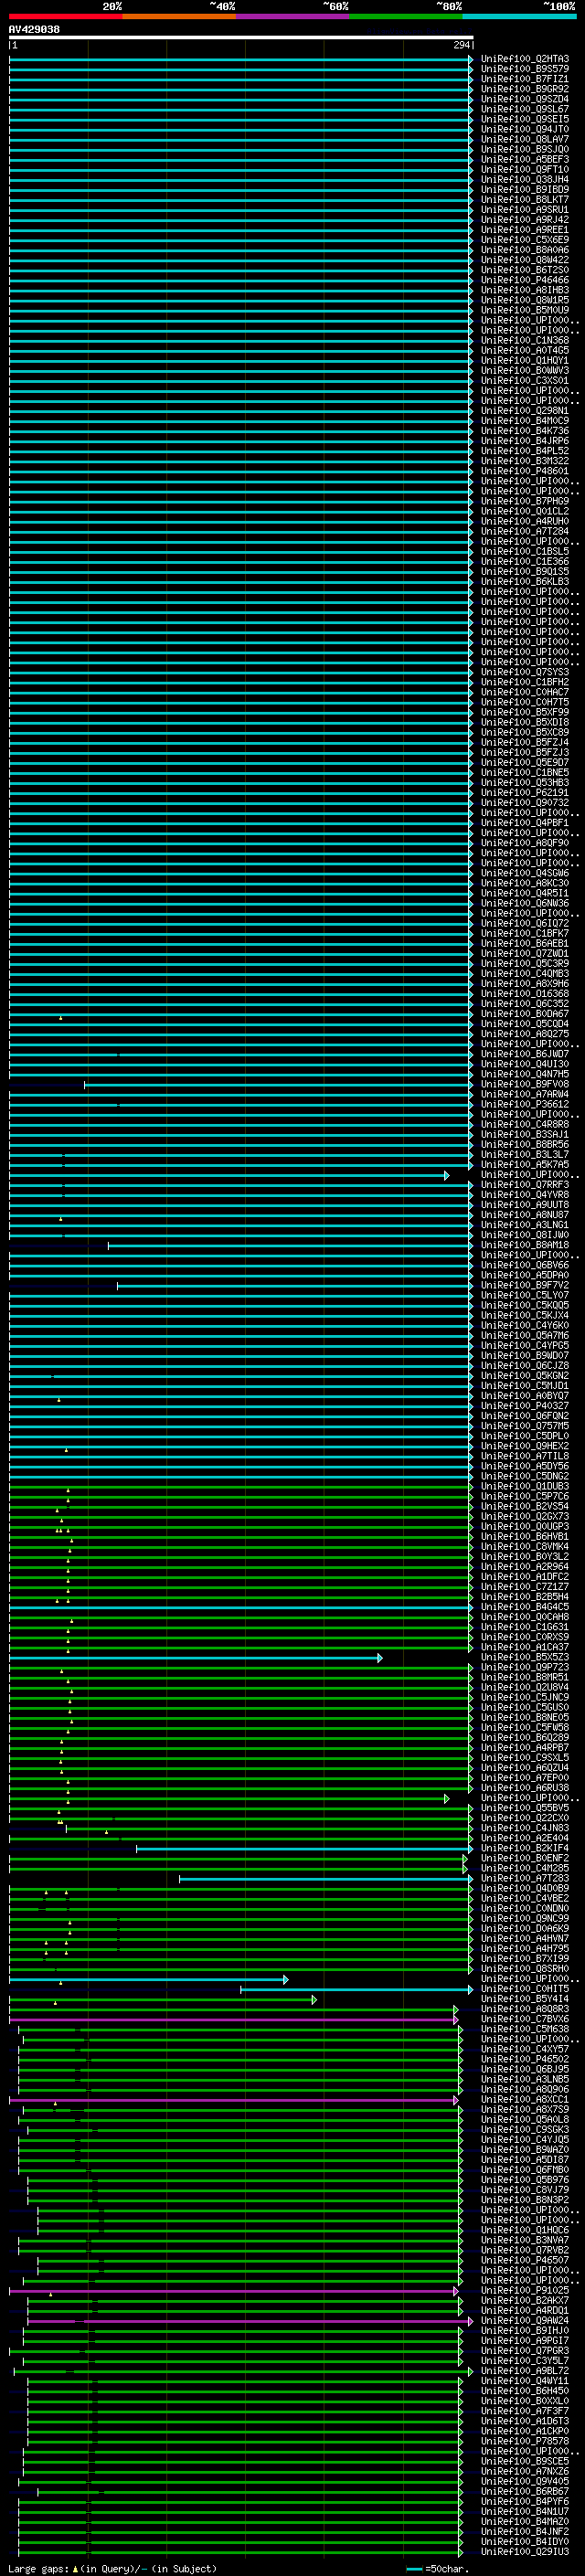585x2576 pixels.
Task: Click the query end position 294
Action: (x=461, y=45)
